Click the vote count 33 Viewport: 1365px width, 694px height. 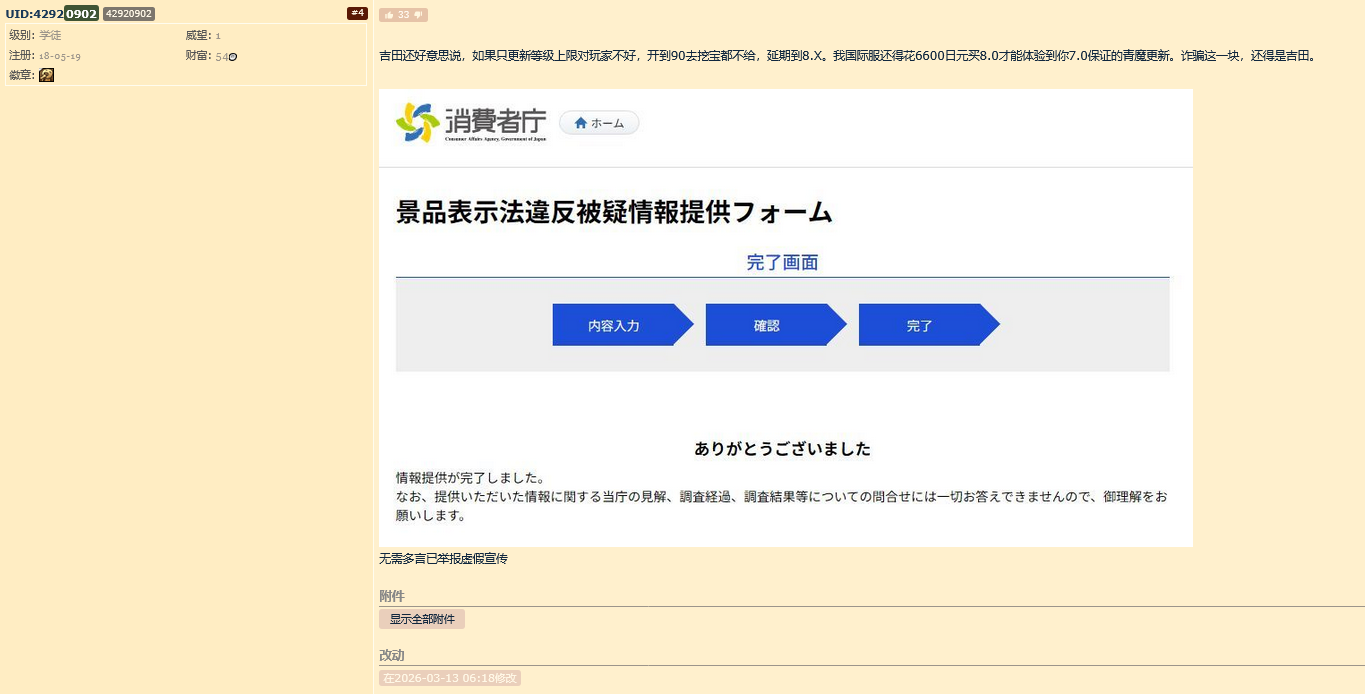404,15
